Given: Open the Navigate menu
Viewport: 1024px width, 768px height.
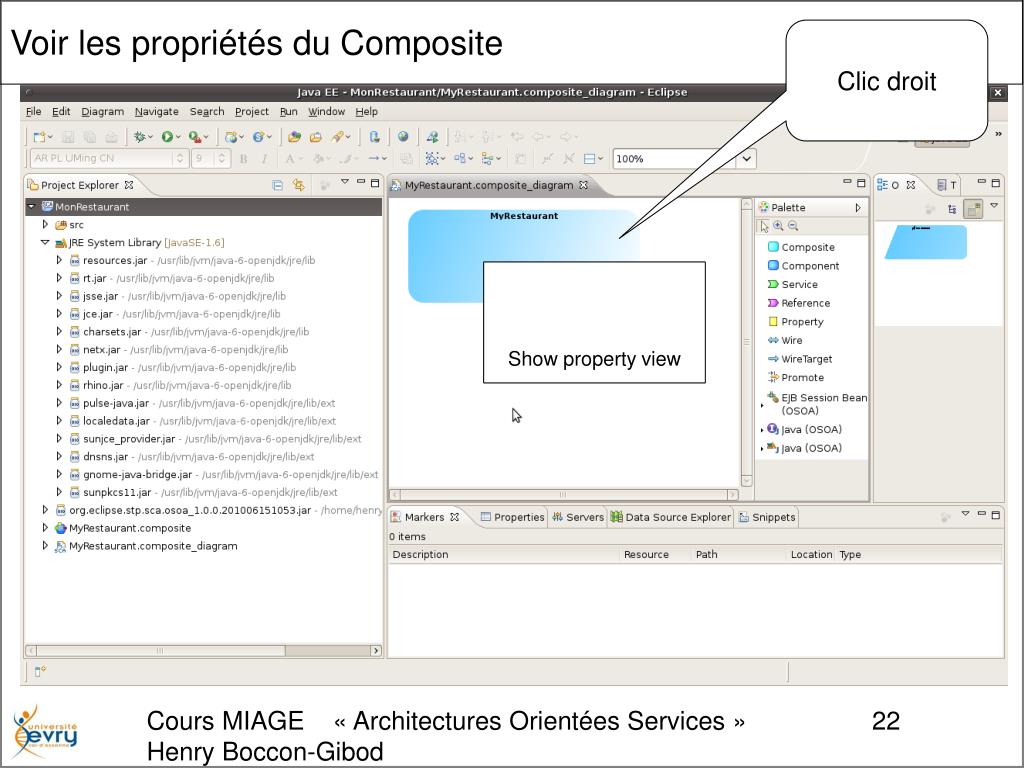Looking at the screenshot, I should pyautogui.click(x=157, y=112).
